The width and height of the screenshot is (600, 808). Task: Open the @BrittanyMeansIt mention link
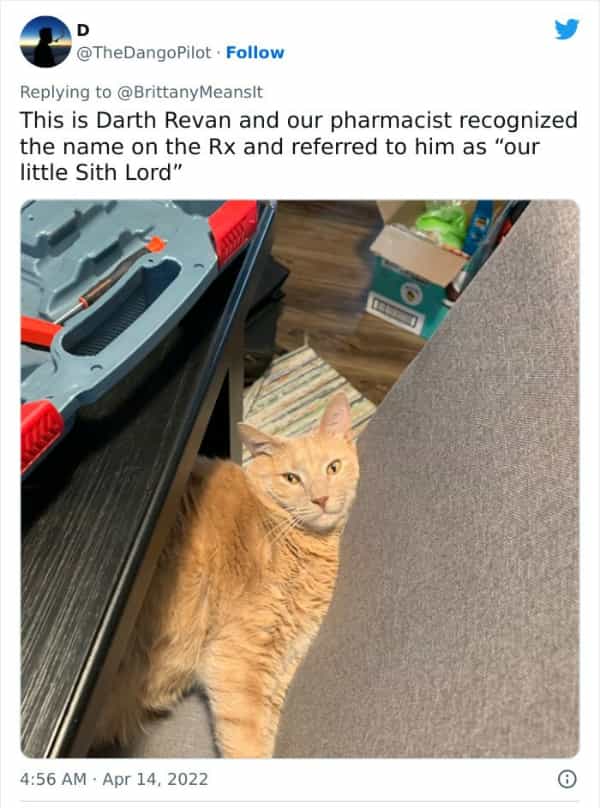190,92
